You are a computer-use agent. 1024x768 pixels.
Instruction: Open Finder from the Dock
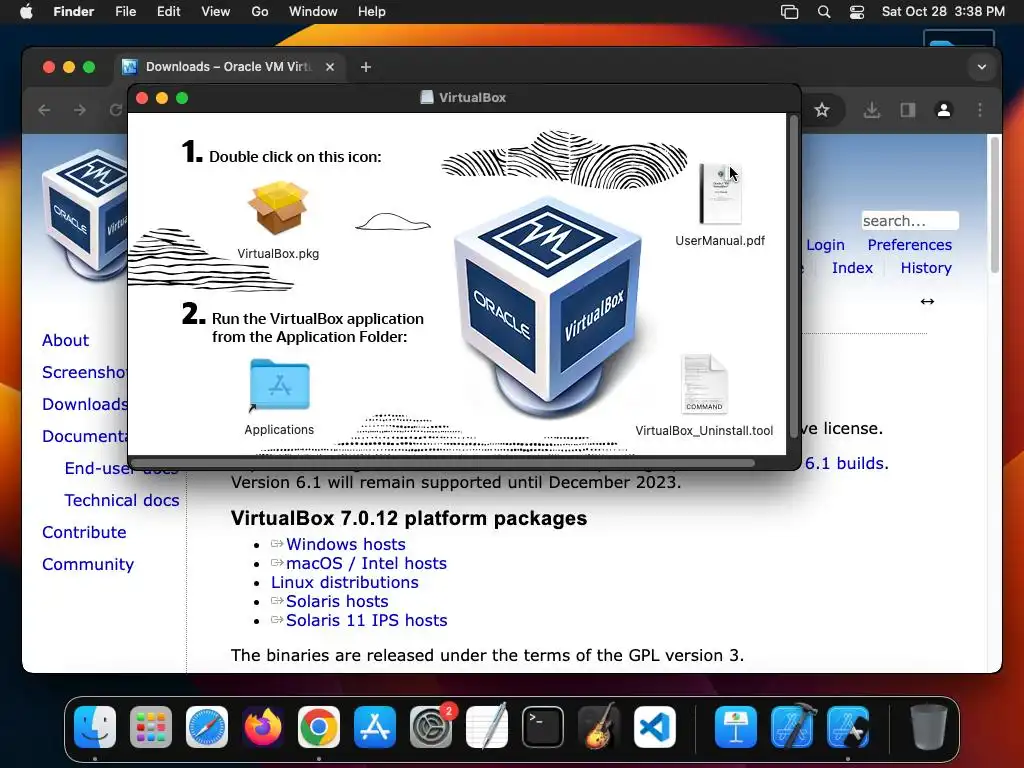95,727
